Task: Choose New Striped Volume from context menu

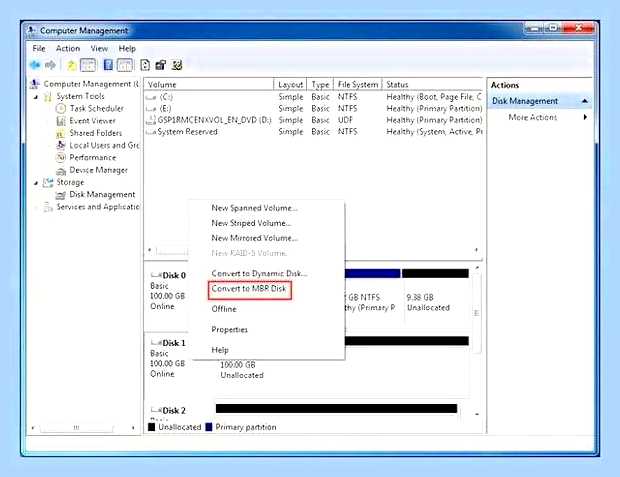Action: 251,223
